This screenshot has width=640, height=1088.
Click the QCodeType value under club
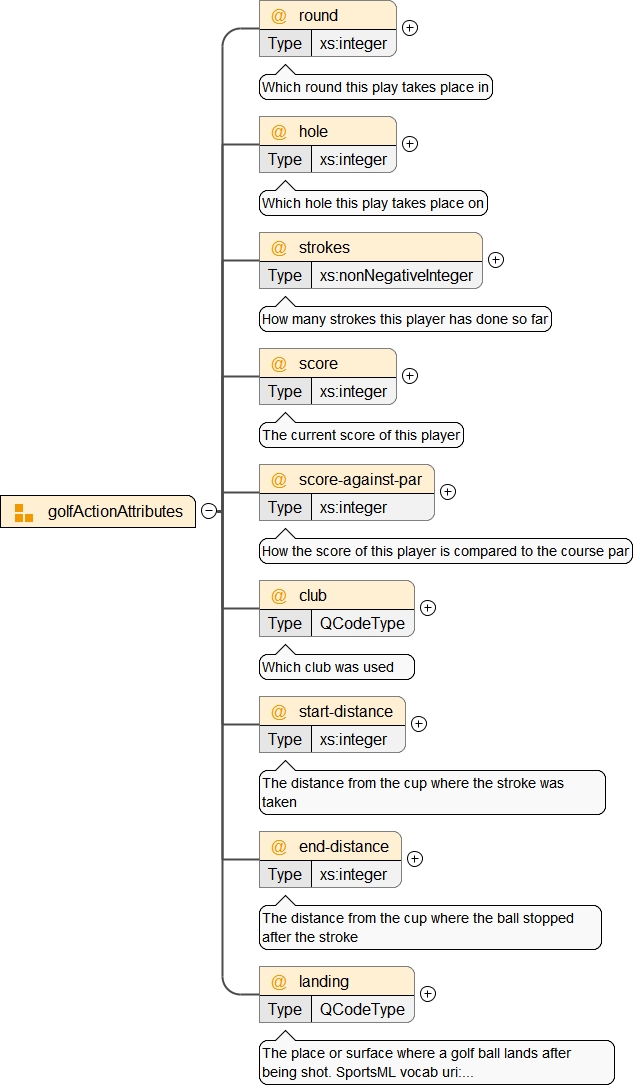click(x=362, y=623)
